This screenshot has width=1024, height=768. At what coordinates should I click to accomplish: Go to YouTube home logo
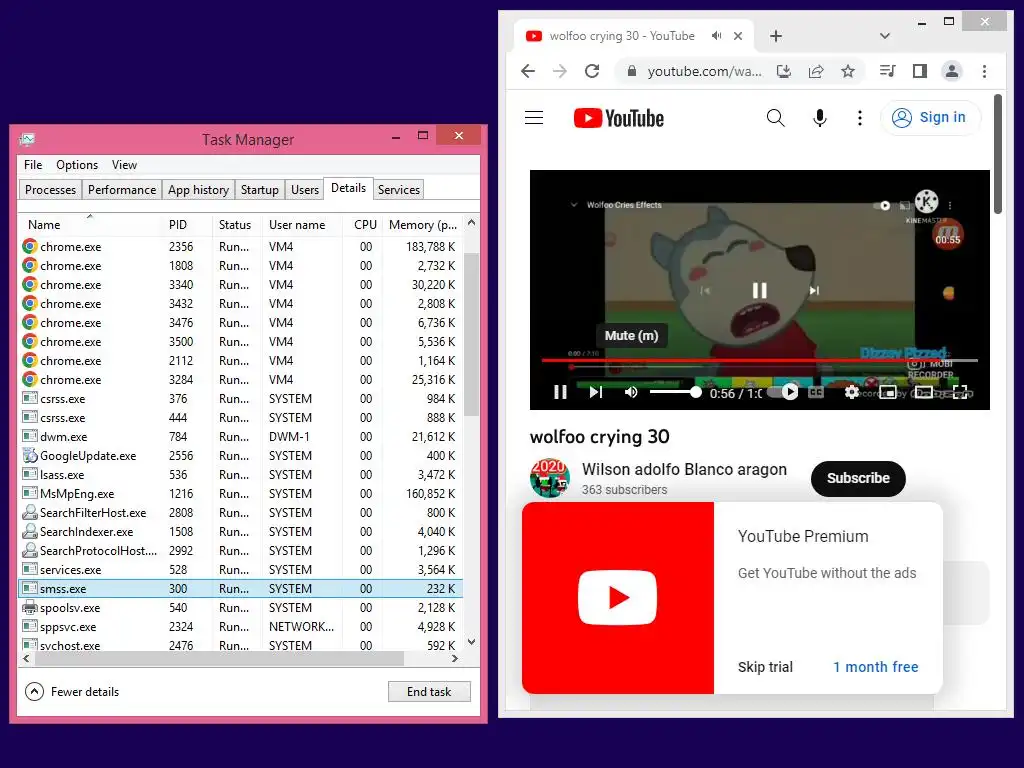tap(618, 118)
